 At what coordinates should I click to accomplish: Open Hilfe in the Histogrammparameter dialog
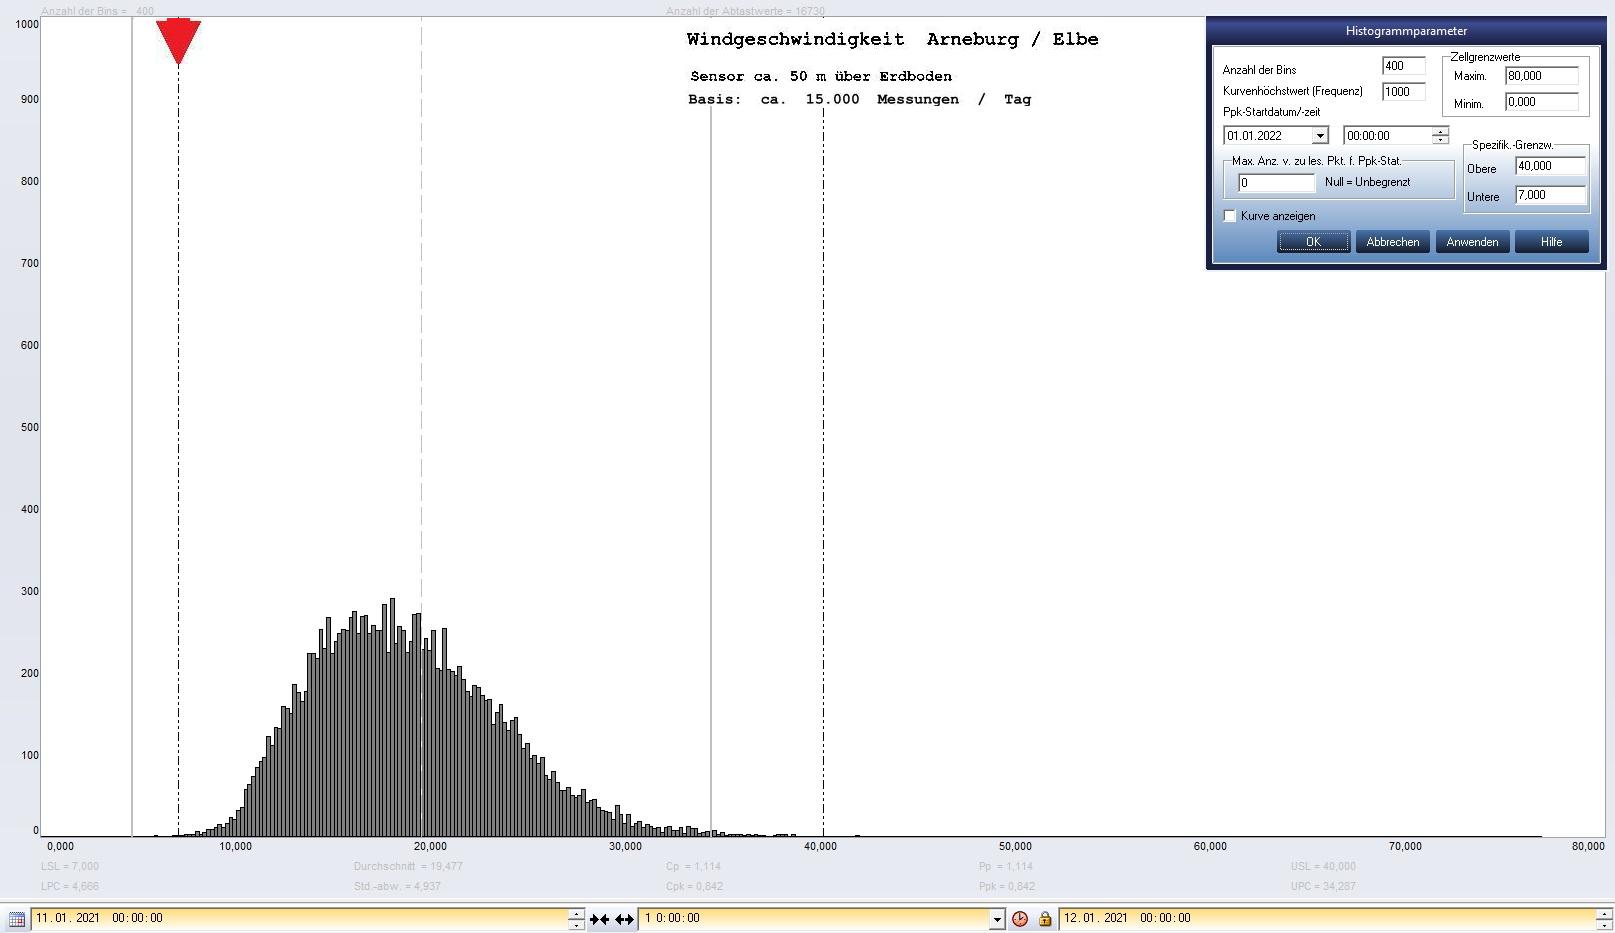tap(1551, 242)
